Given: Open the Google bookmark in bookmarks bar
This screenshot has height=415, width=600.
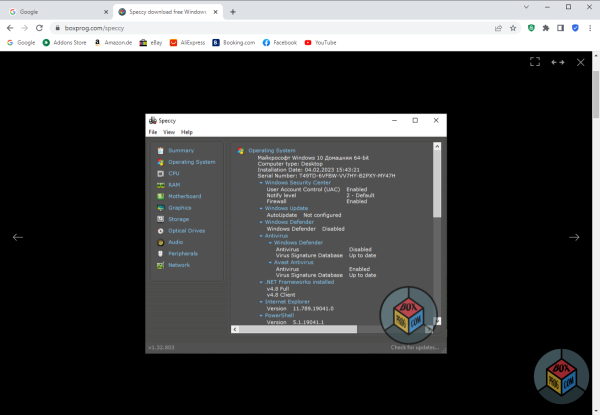Looking at the screenshot, I should [21, 42].
